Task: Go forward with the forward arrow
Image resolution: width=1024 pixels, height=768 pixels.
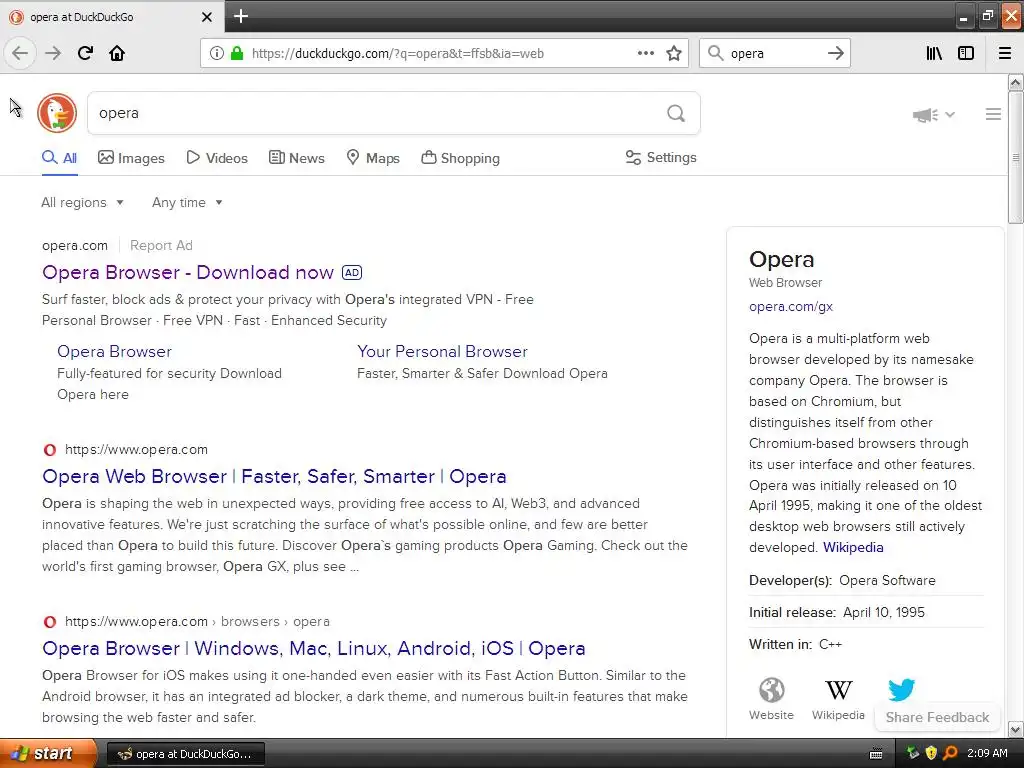Action: [53, 53]
